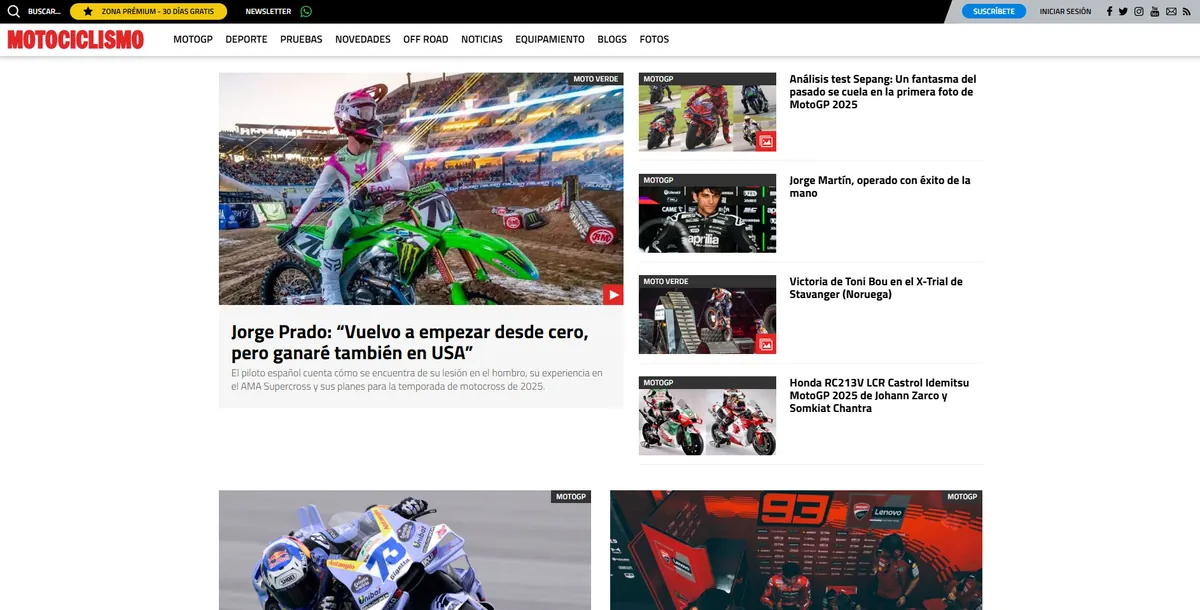1200x610 pixels.
Task: Click the Jorge Martín Aprilia thumbnail
Action: (x=707, y=213)
